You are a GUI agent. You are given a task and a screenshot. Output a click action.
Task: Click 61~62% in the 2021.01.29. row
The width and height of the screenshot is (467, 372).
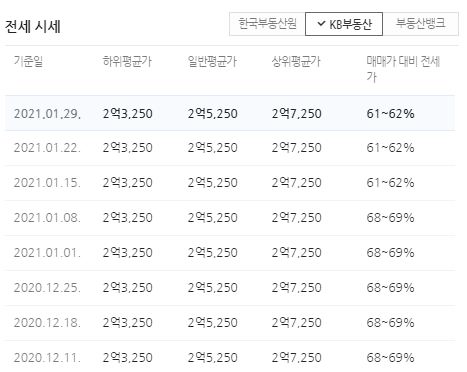coord(390,114)
